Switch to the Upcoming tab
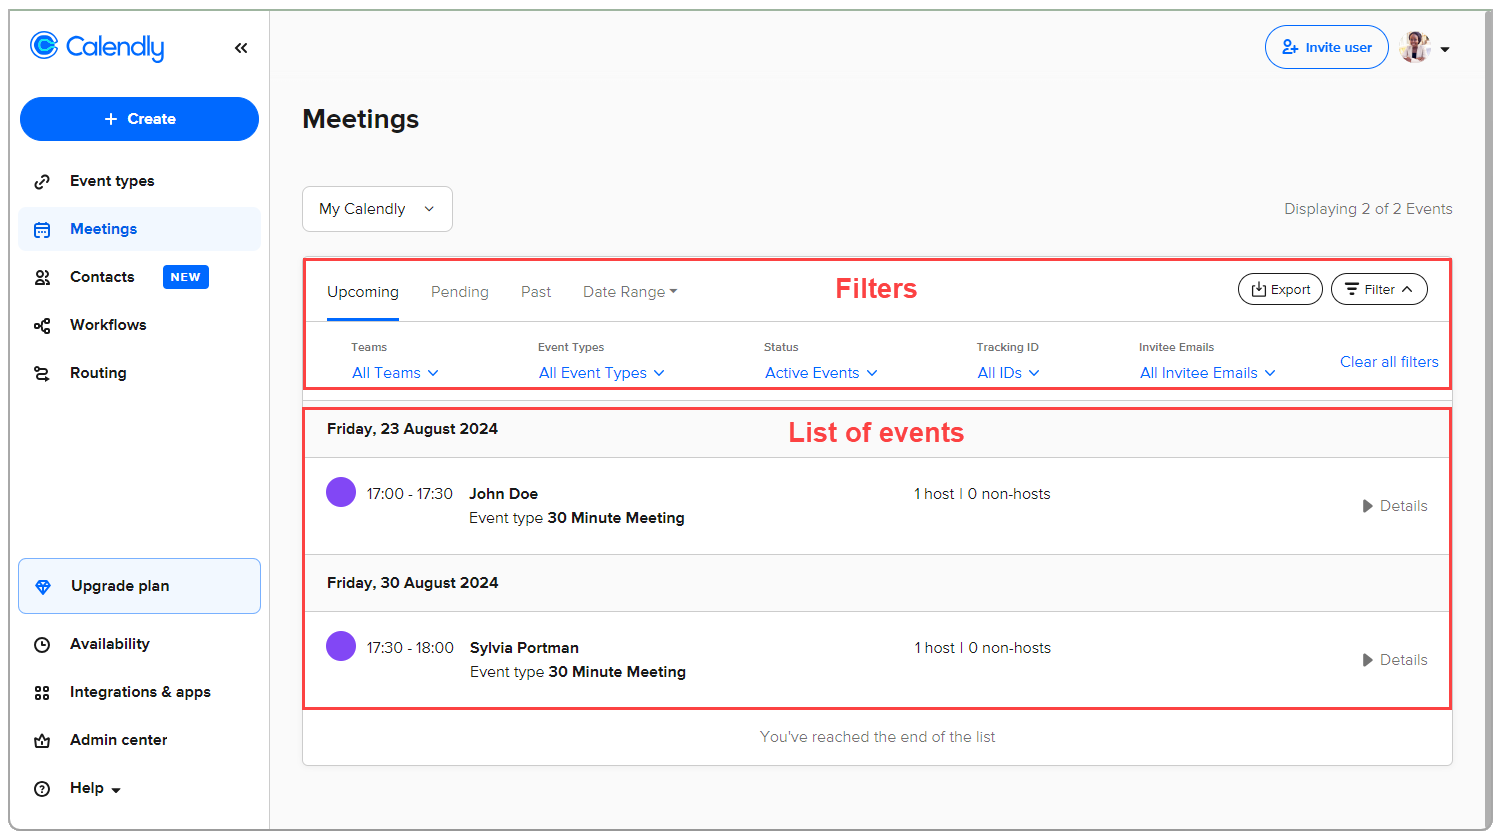 click(x=363, y=292)
